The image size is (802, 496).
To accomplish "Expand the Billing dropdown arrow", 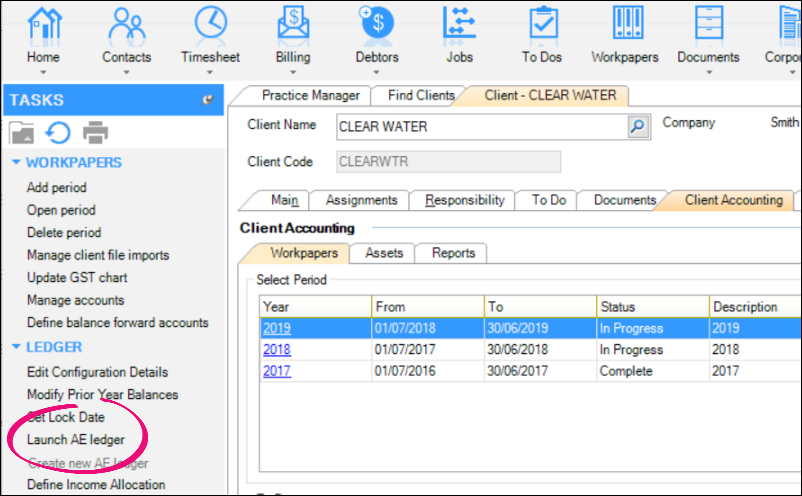I will (293, 73).
